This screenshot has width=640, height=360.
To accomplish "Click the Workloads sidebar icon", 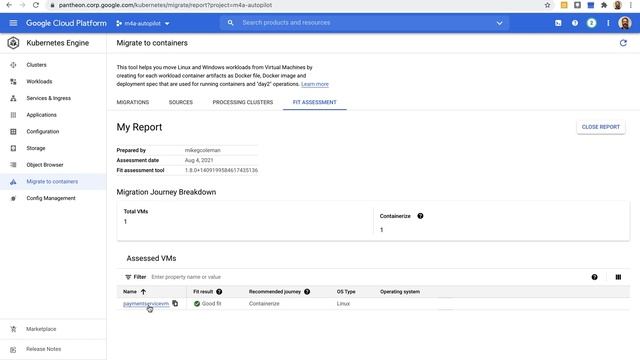I will click(x=13, y=82).
